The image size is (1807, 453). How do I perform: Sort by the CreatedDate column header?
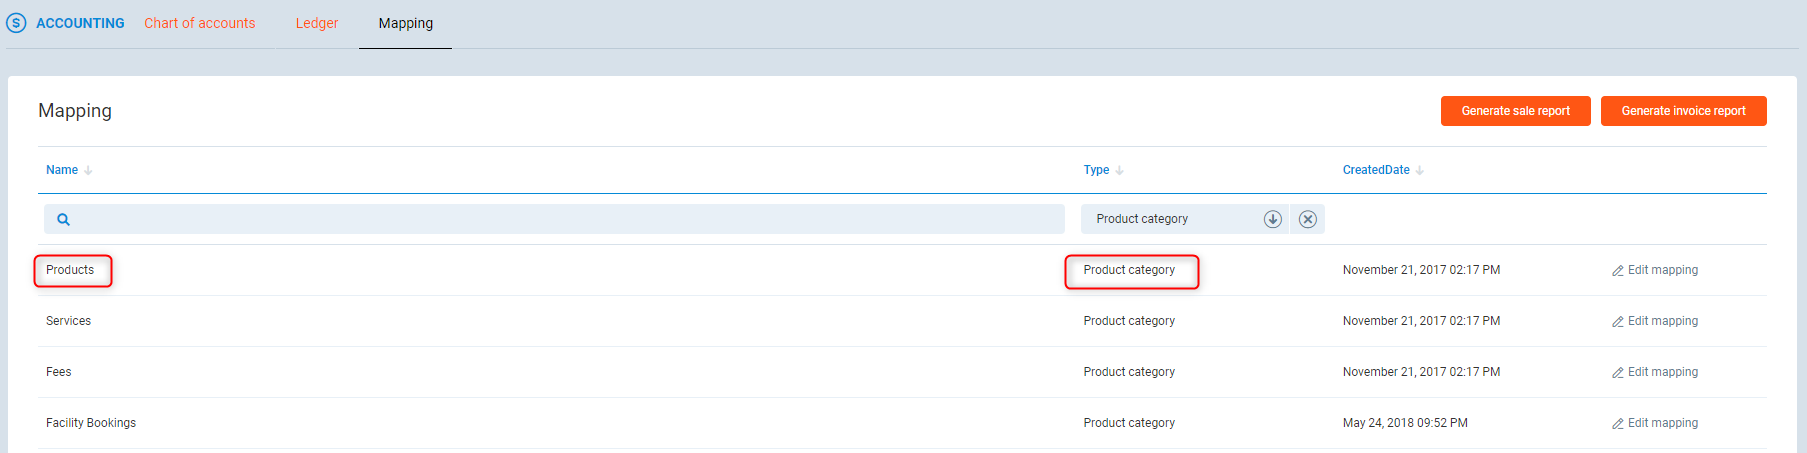[x=1375, y=170]
